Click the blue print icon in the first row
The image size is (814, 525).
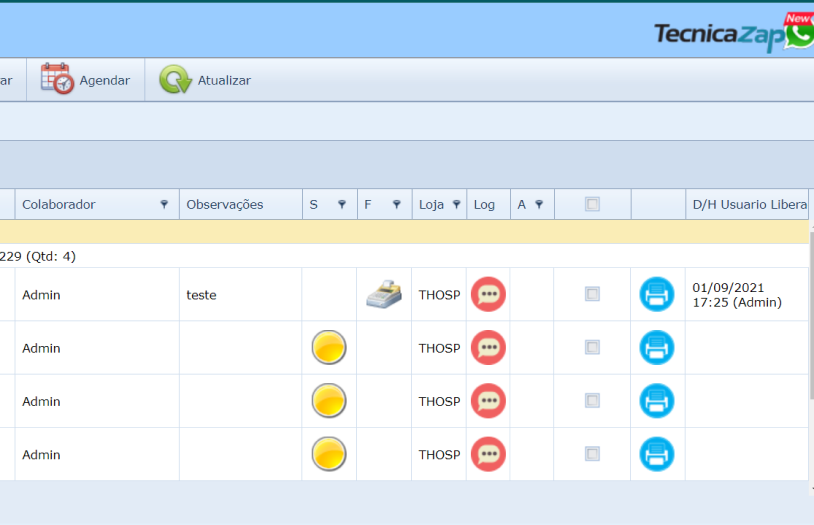(657, 294)
